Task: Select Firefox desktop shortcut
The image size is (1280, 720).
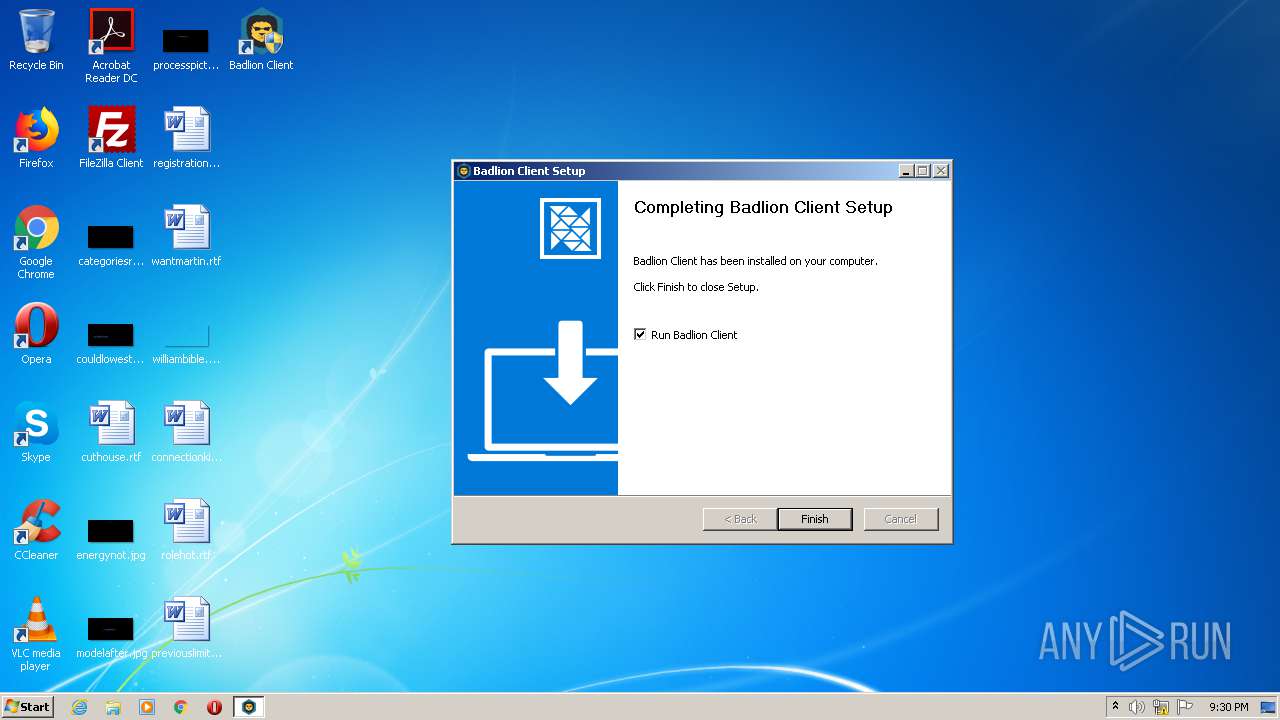Action: click(36, 139)
